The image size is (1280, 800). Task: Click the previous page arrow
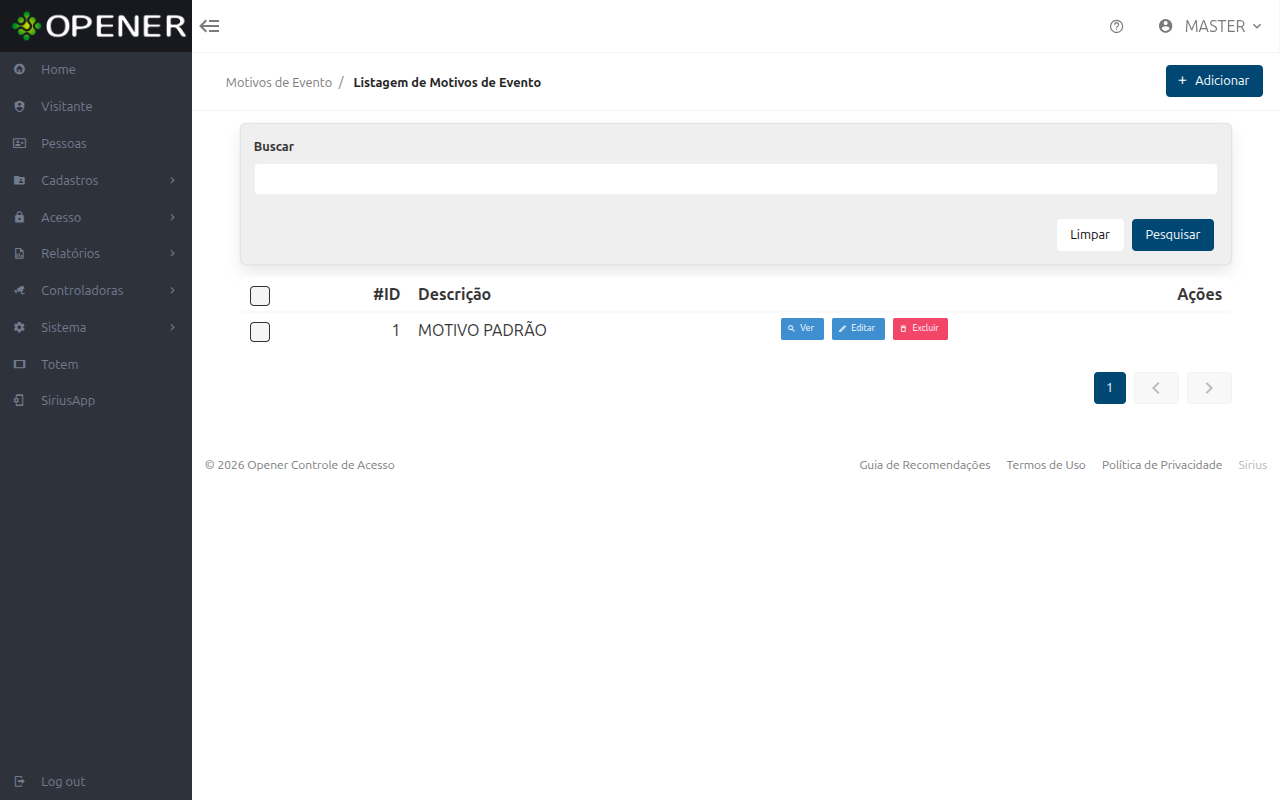(1156, 388)
